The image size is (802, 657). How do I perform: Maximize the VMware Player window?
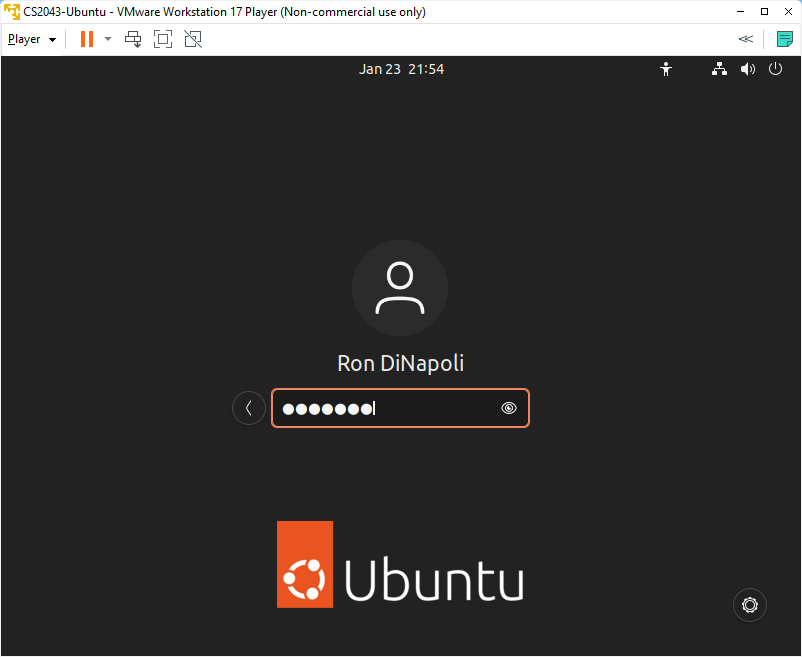(x=764, y=12)
